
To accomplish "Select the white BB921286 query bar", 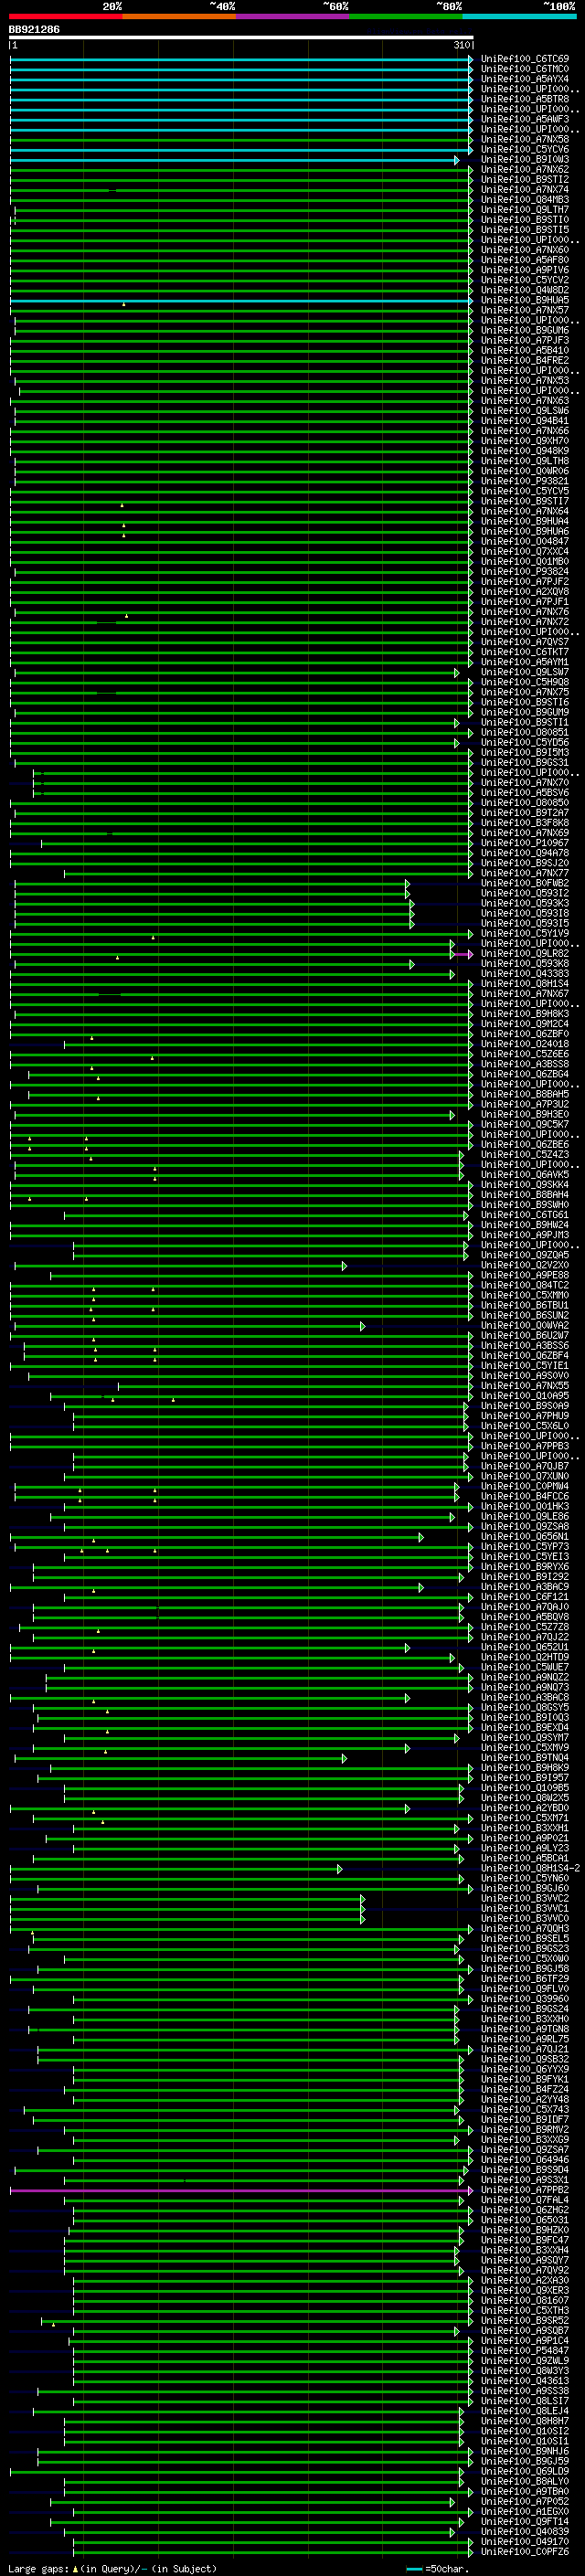I will pyautogui.click(x=241, y=37).
